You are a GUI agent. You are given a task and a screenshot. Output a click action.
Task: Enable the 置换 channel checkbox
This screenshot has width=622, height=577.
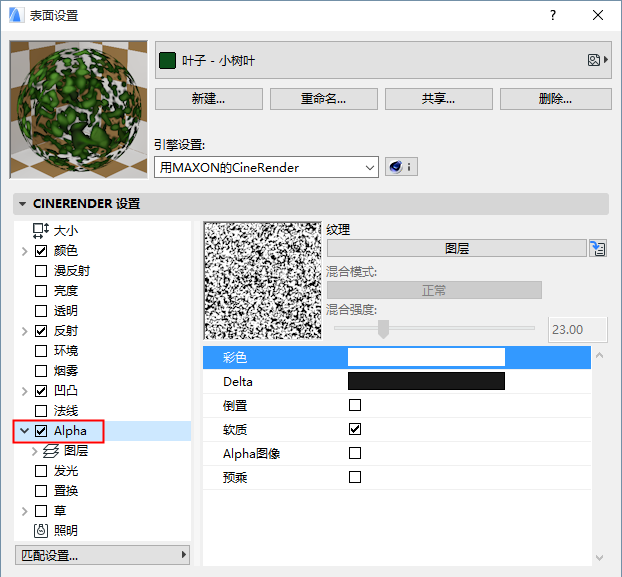click(x=41, y=491)
